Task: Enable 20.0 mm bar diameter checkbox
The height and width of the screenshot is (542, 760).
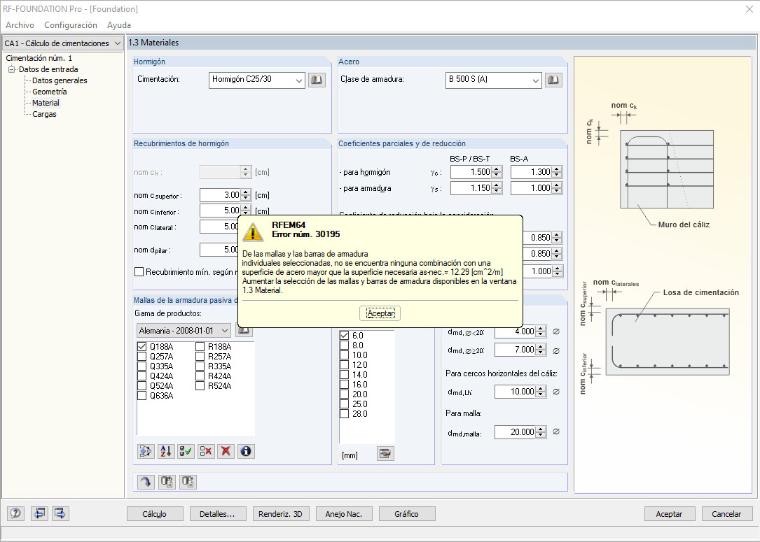Action: [344, 394]
